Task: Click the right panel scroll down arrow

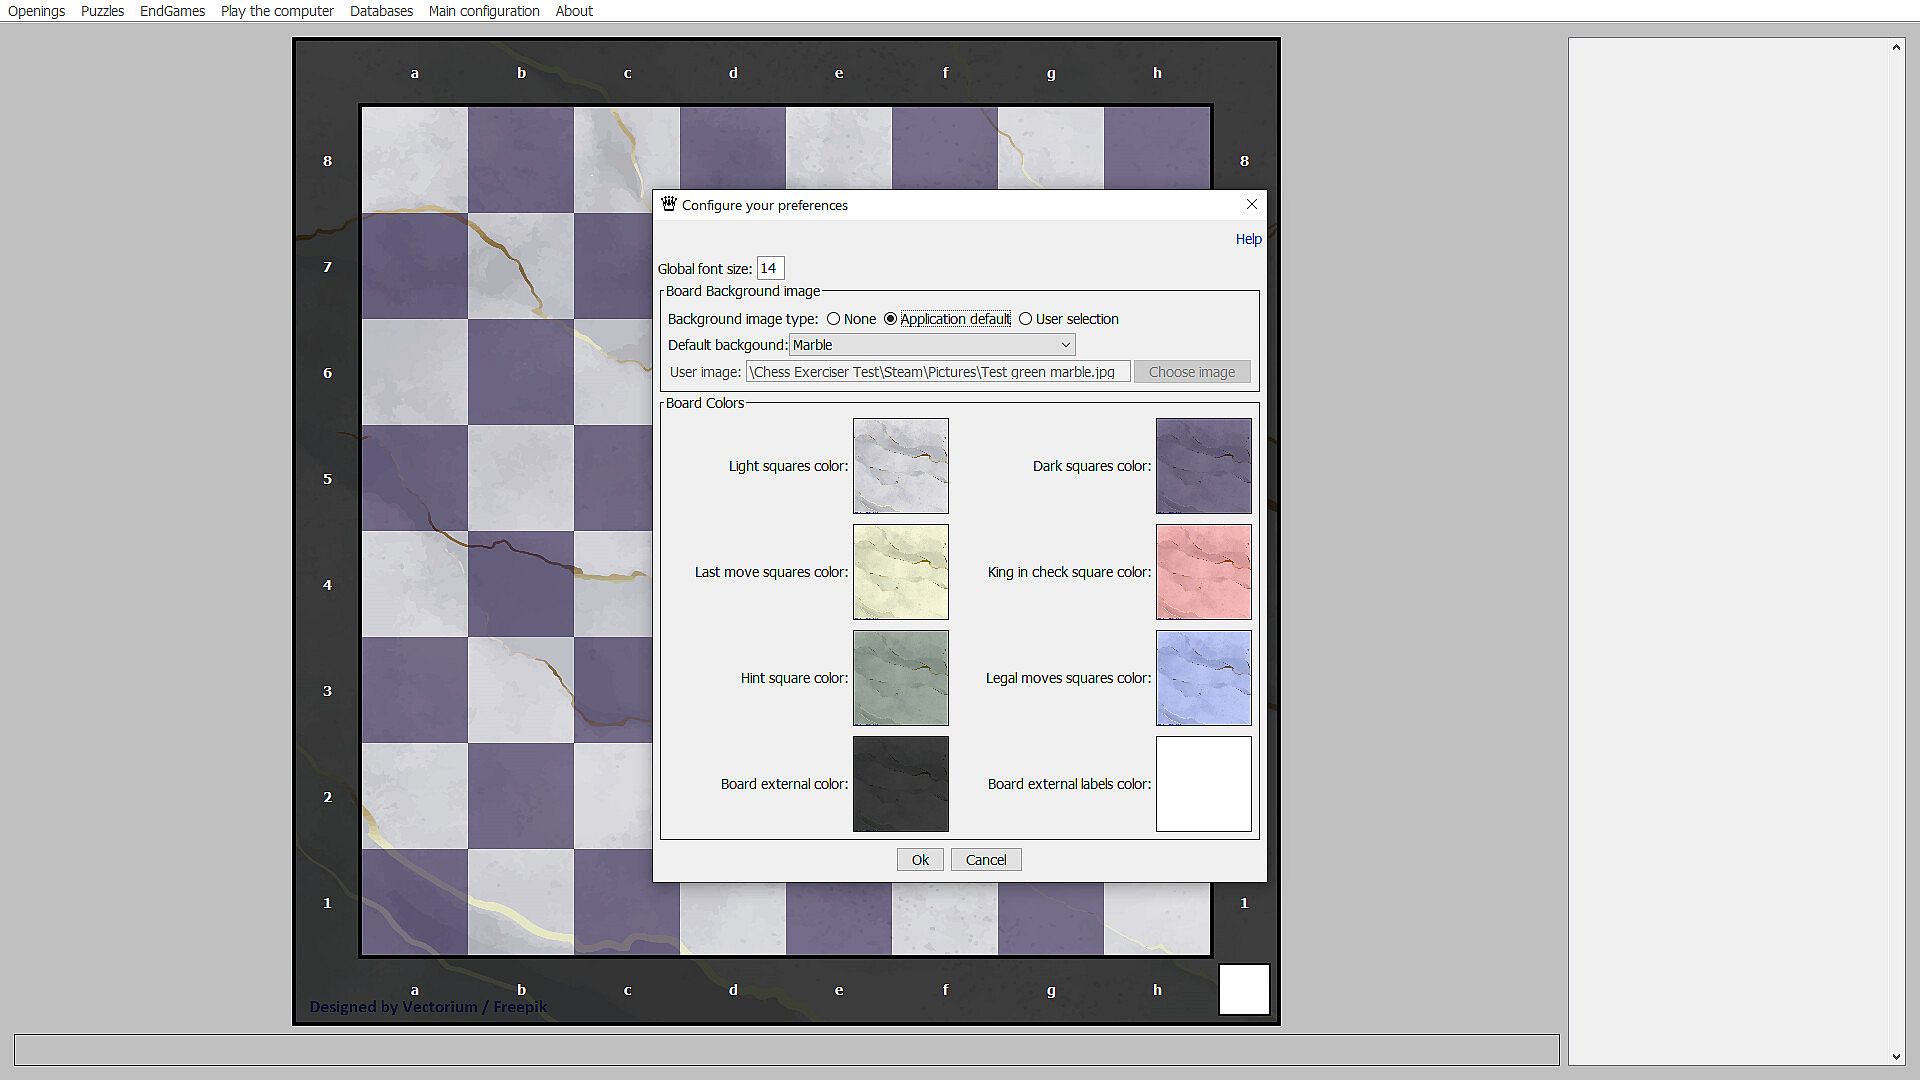Action: tap(1896, 1057)
